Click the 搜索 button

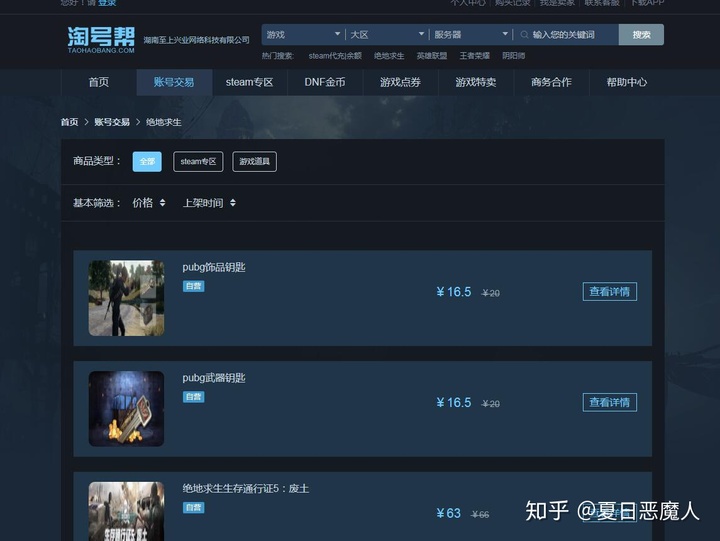pos(641,35)
